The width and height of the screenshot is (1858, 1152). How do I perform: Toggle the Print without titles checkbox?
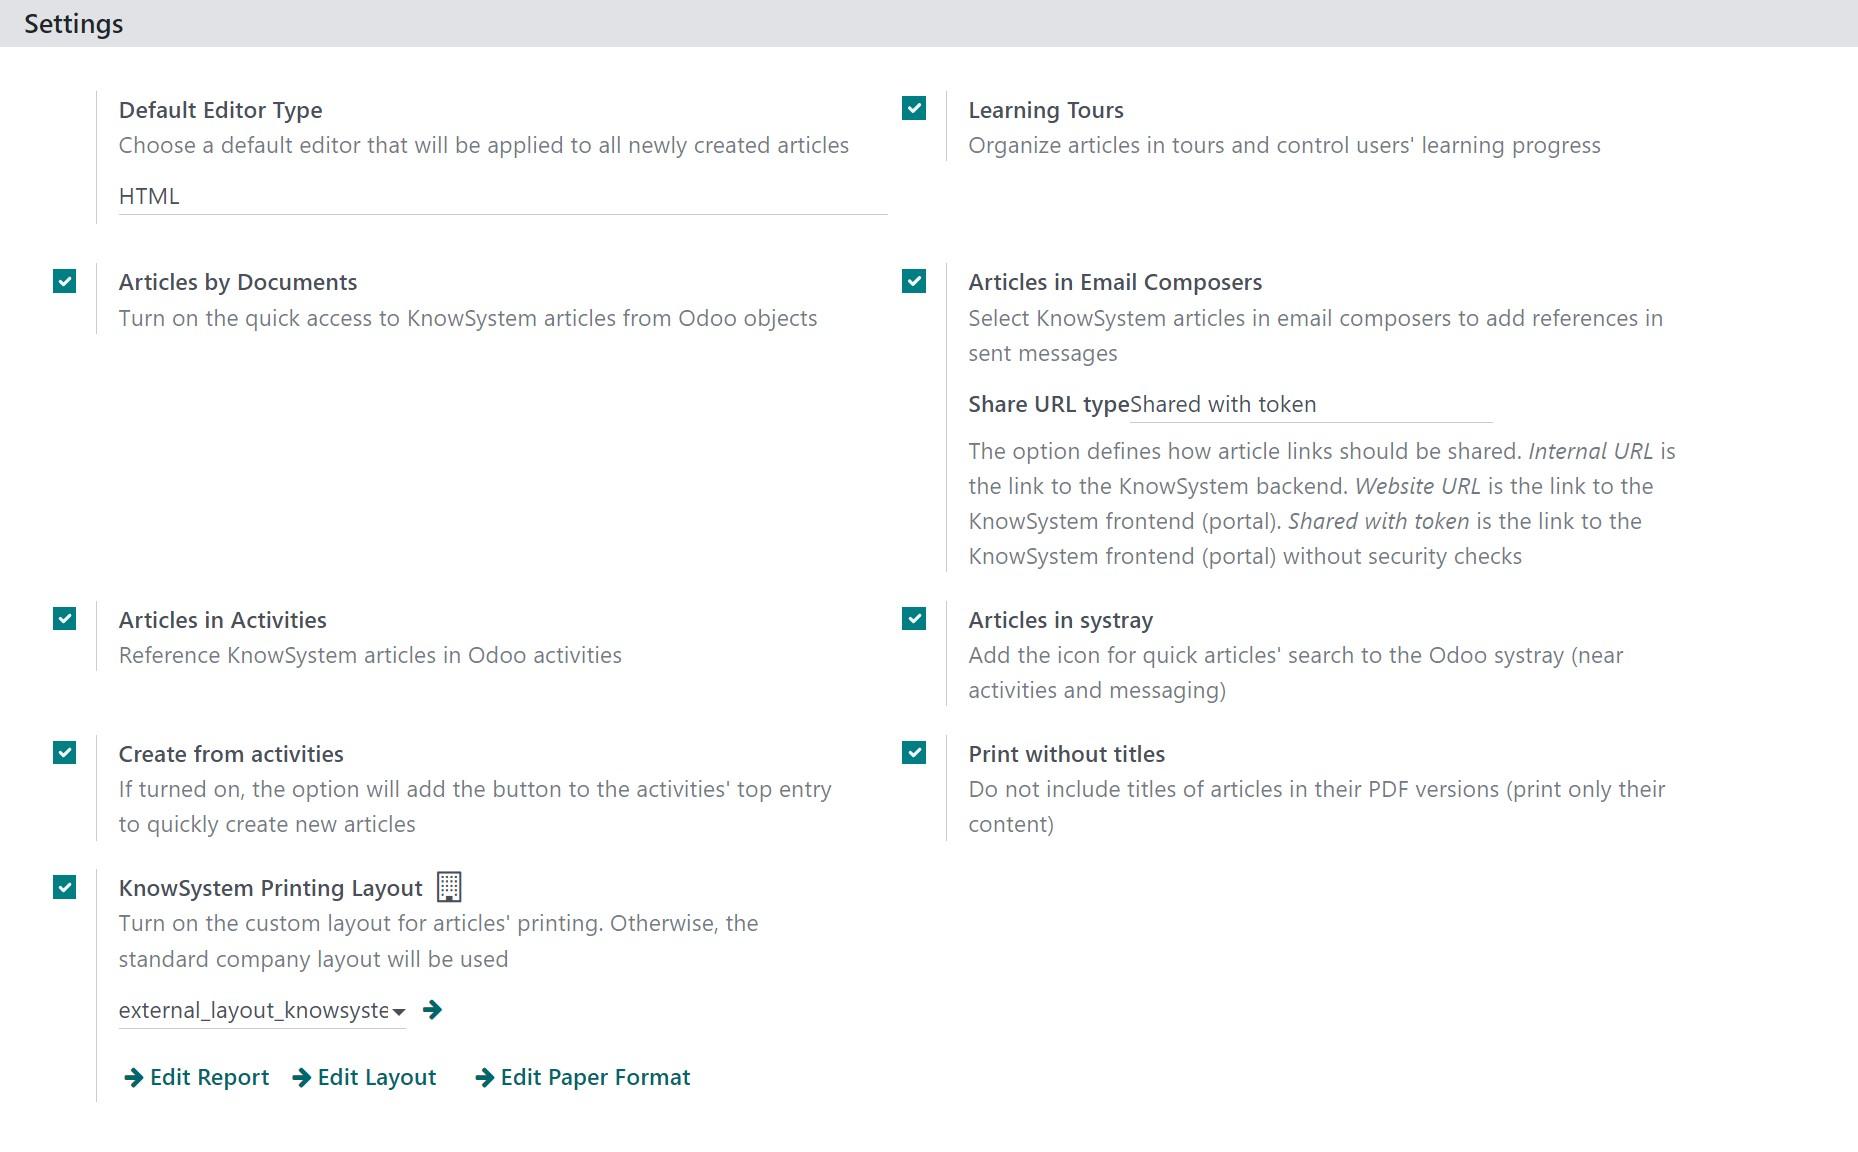pyautogui.click(x=914, y=752)
